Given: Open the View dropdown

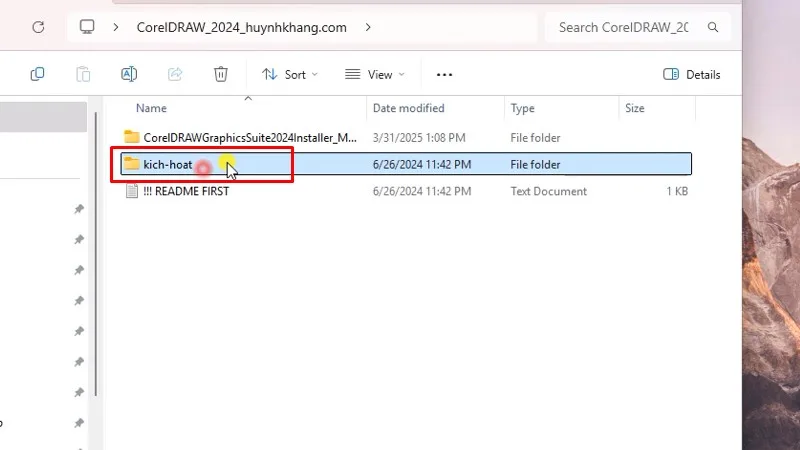Looking at the screenshot, I should coord(374,74).
